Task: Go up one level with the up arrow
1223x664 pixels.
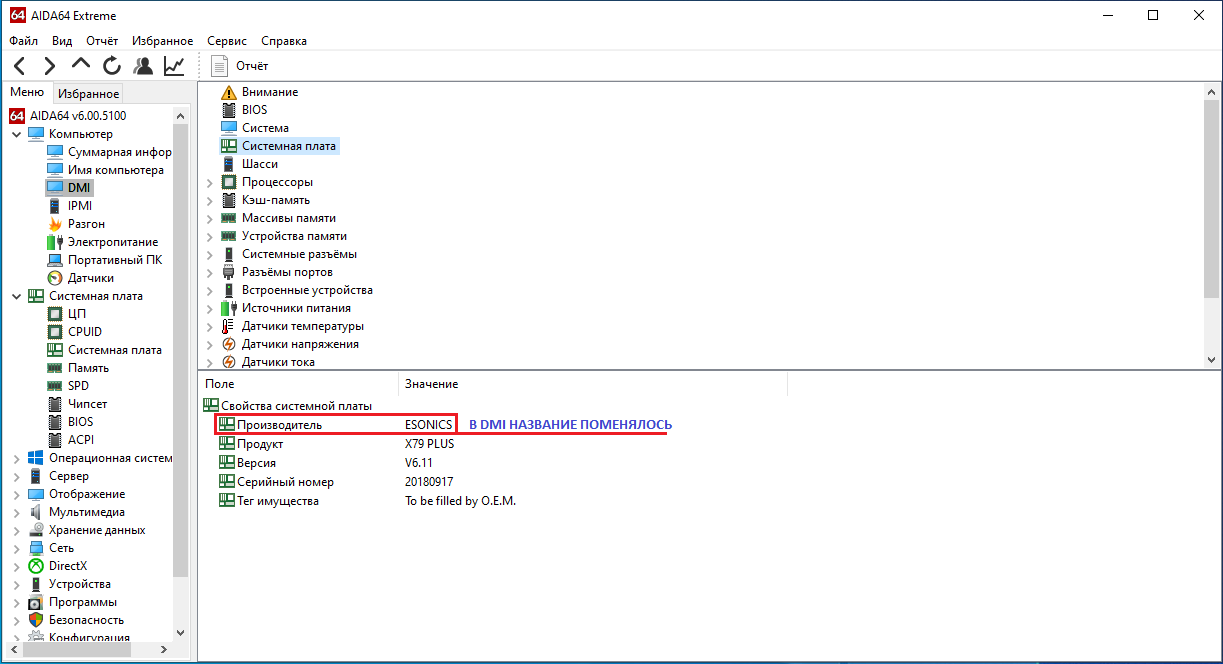Action: point(81,65)
